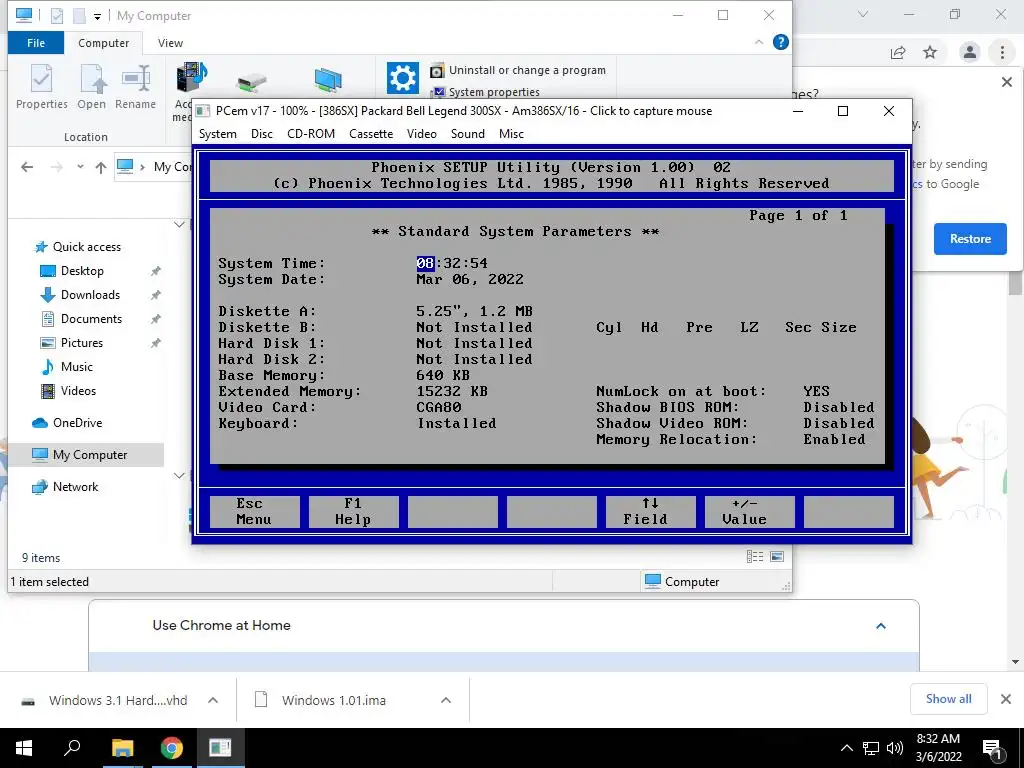
Task: Open options for Windows 3.1 Hard vhd download
Action: [x=213, y=700]
